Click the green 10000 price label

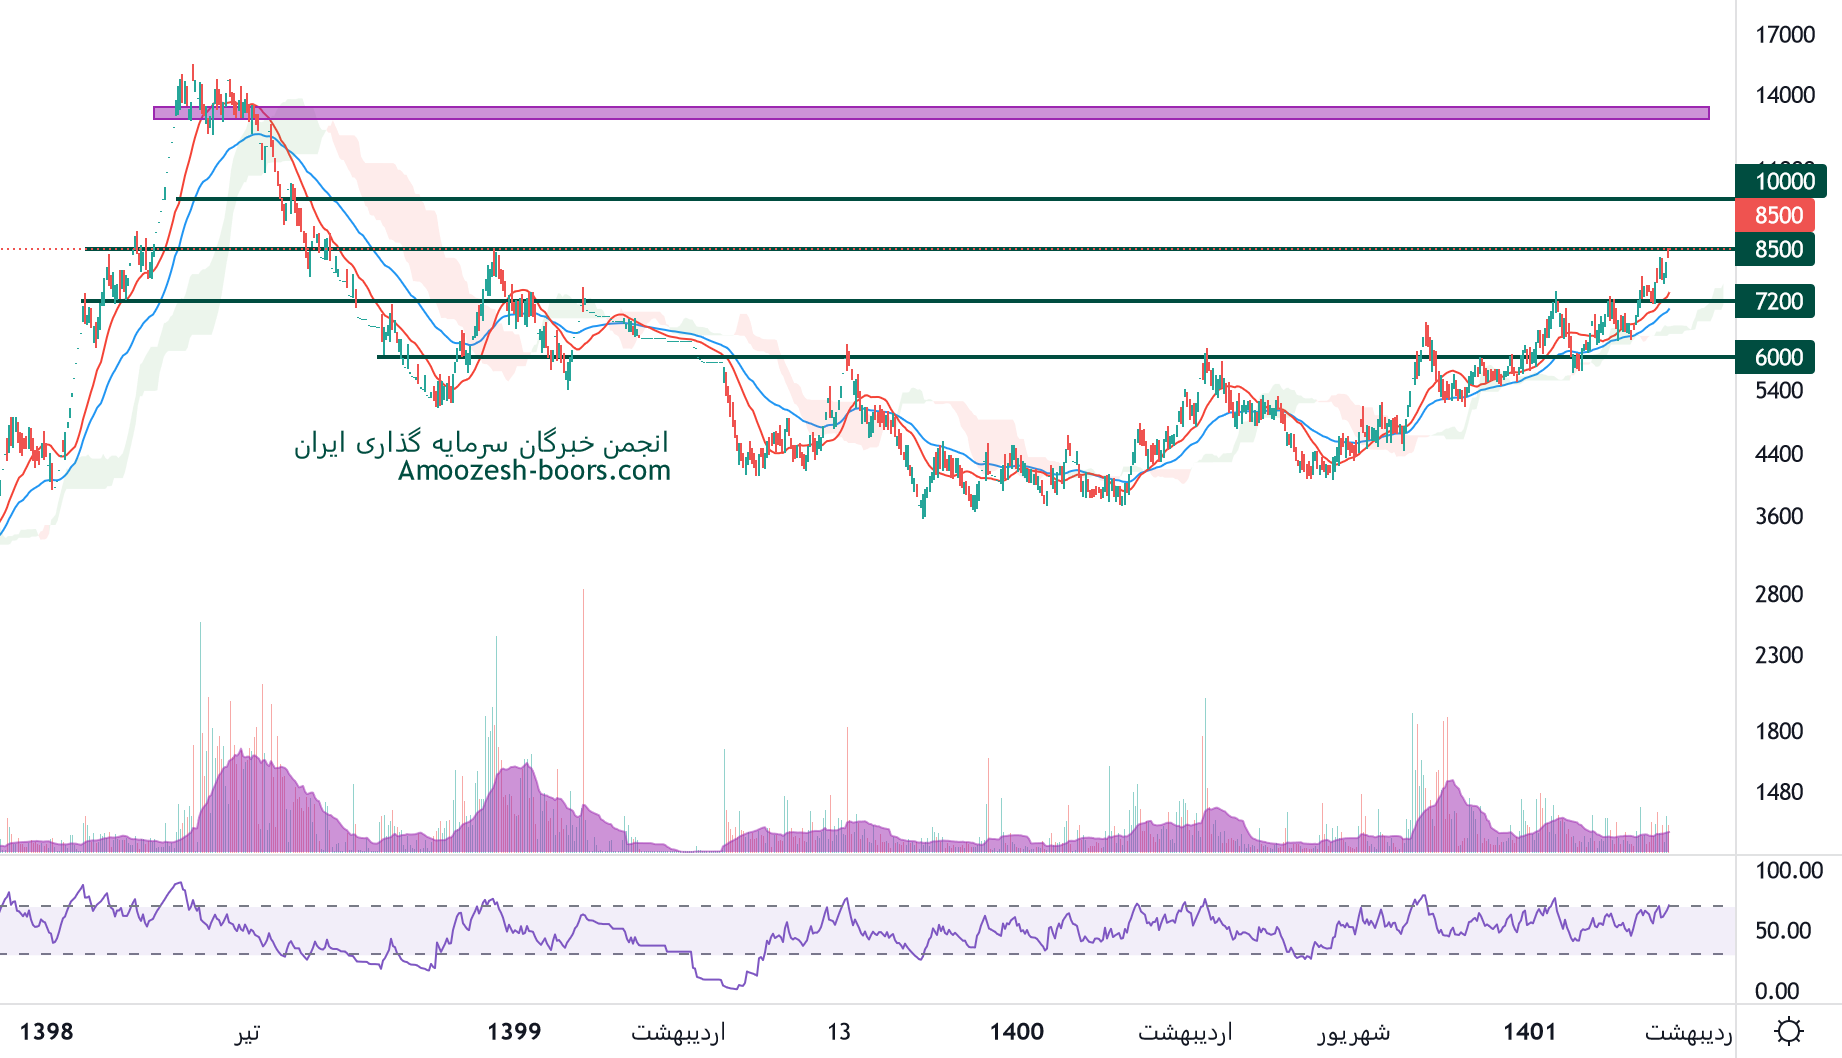(1781, 181)
